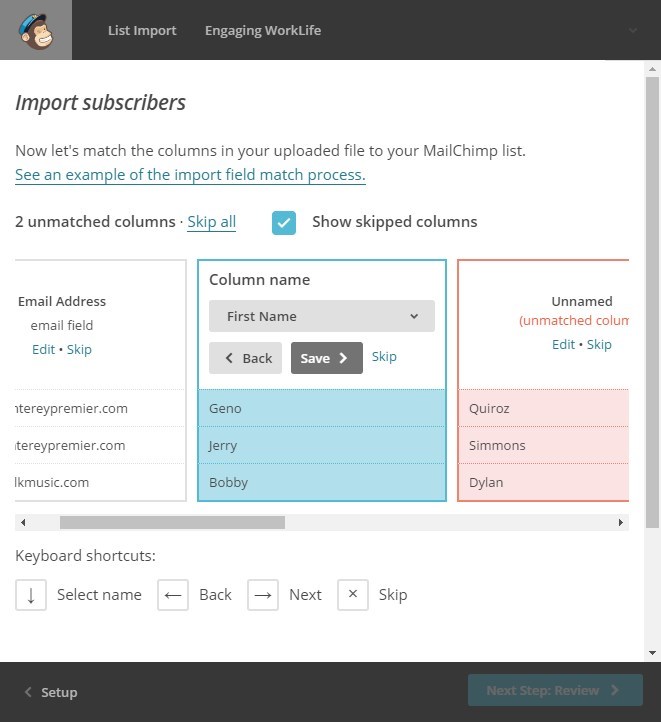
Task: Go Back to the previous column
Action: point(245,358)
